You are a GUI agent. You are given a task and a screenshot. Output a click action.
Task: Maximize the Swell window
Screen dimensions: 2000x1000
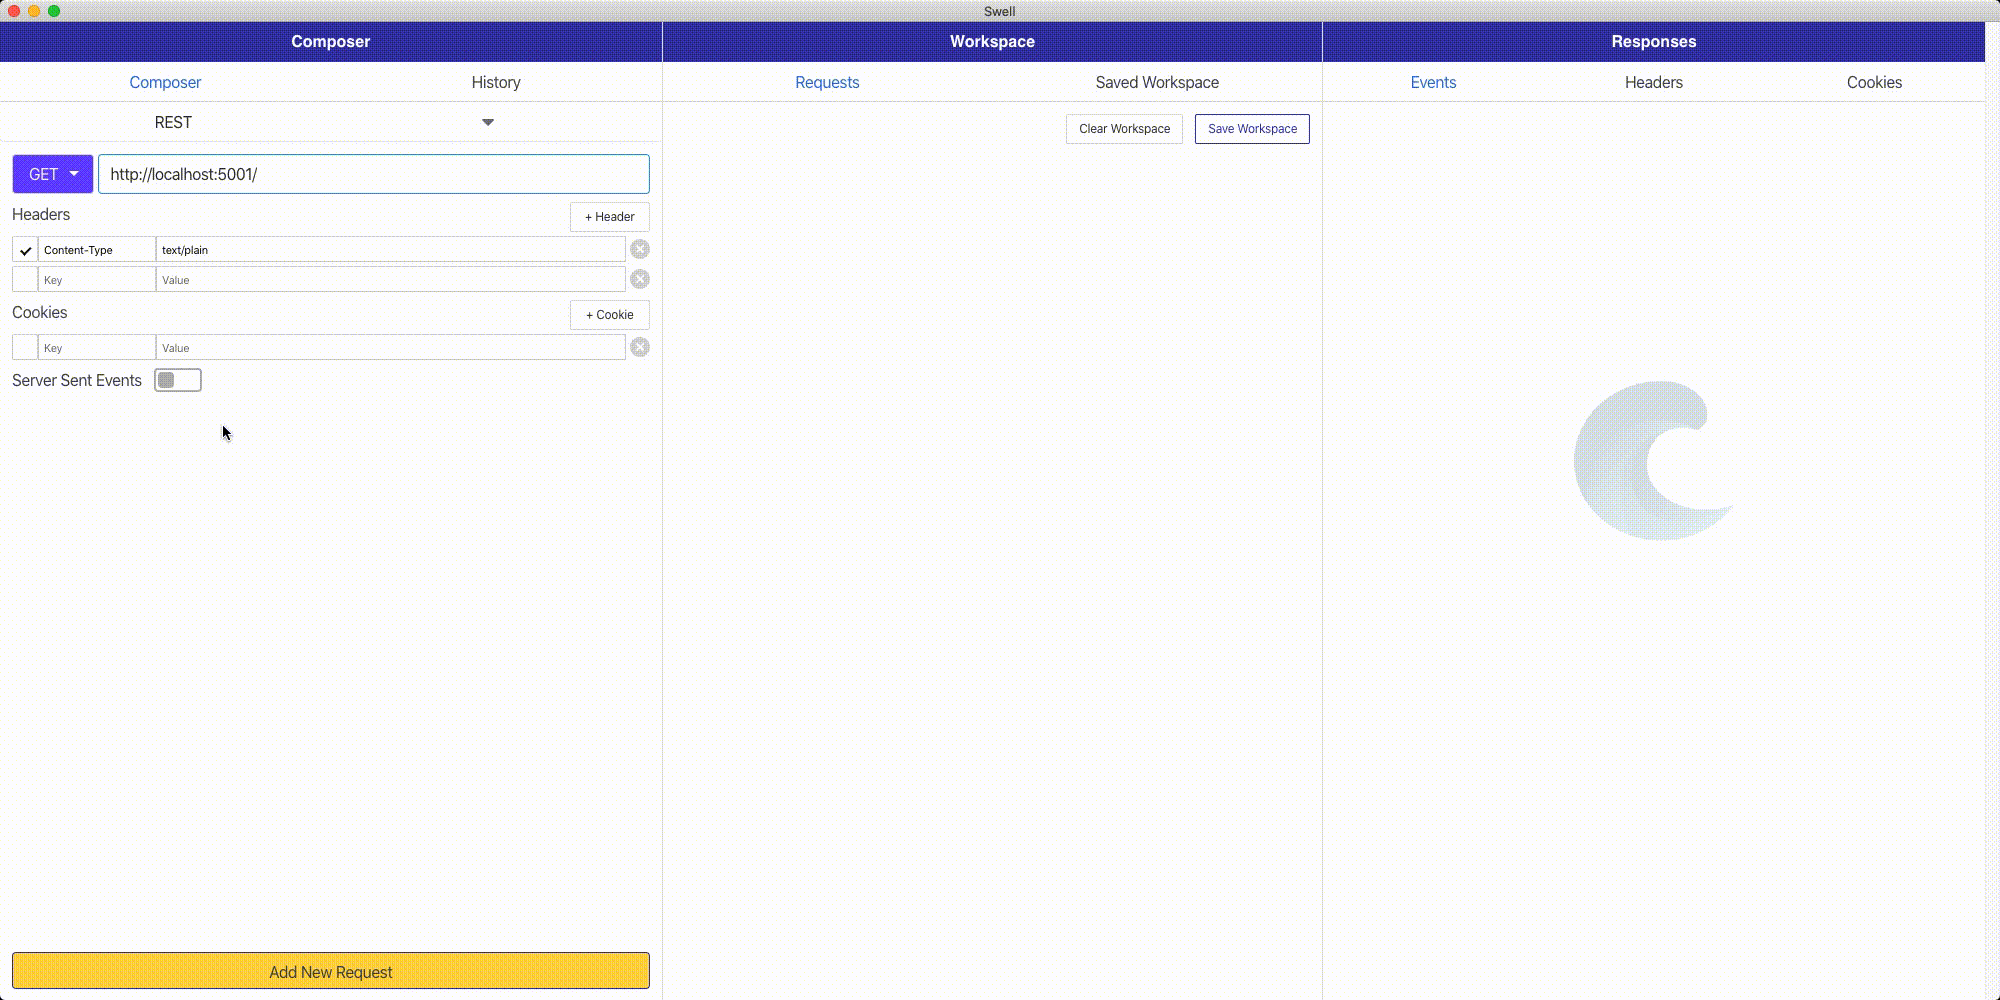coord(54,11)
